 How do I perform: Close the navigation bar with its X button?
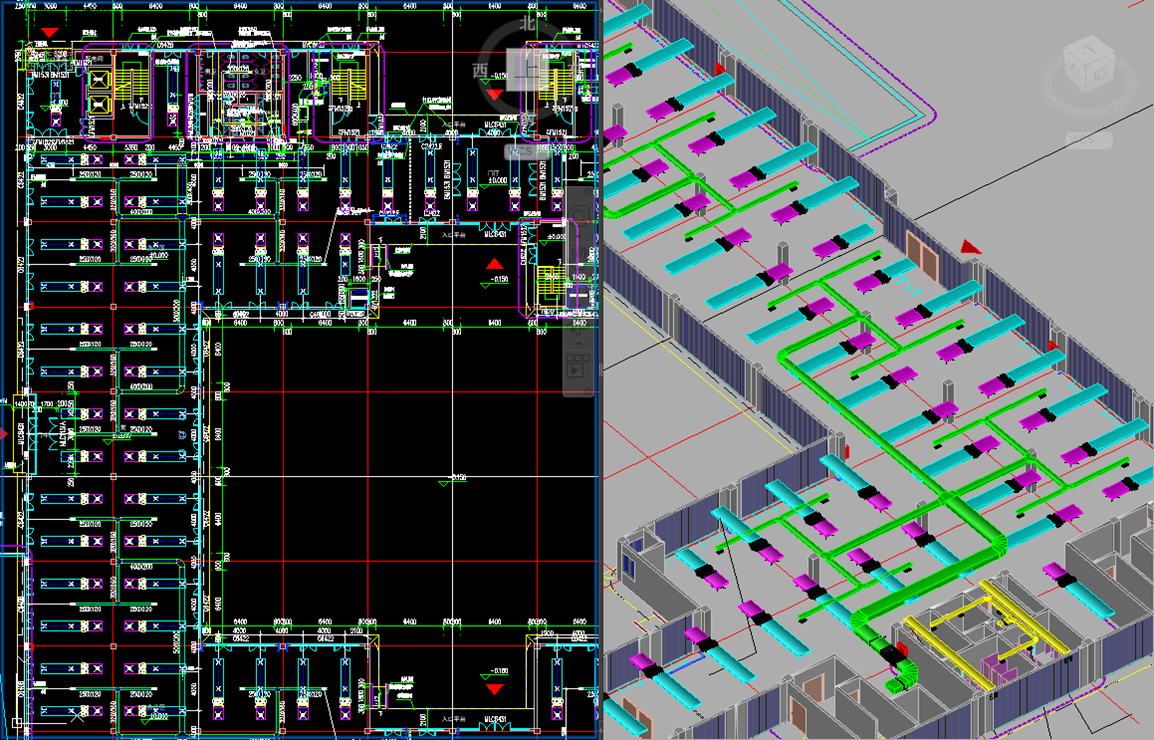point(588,191)
